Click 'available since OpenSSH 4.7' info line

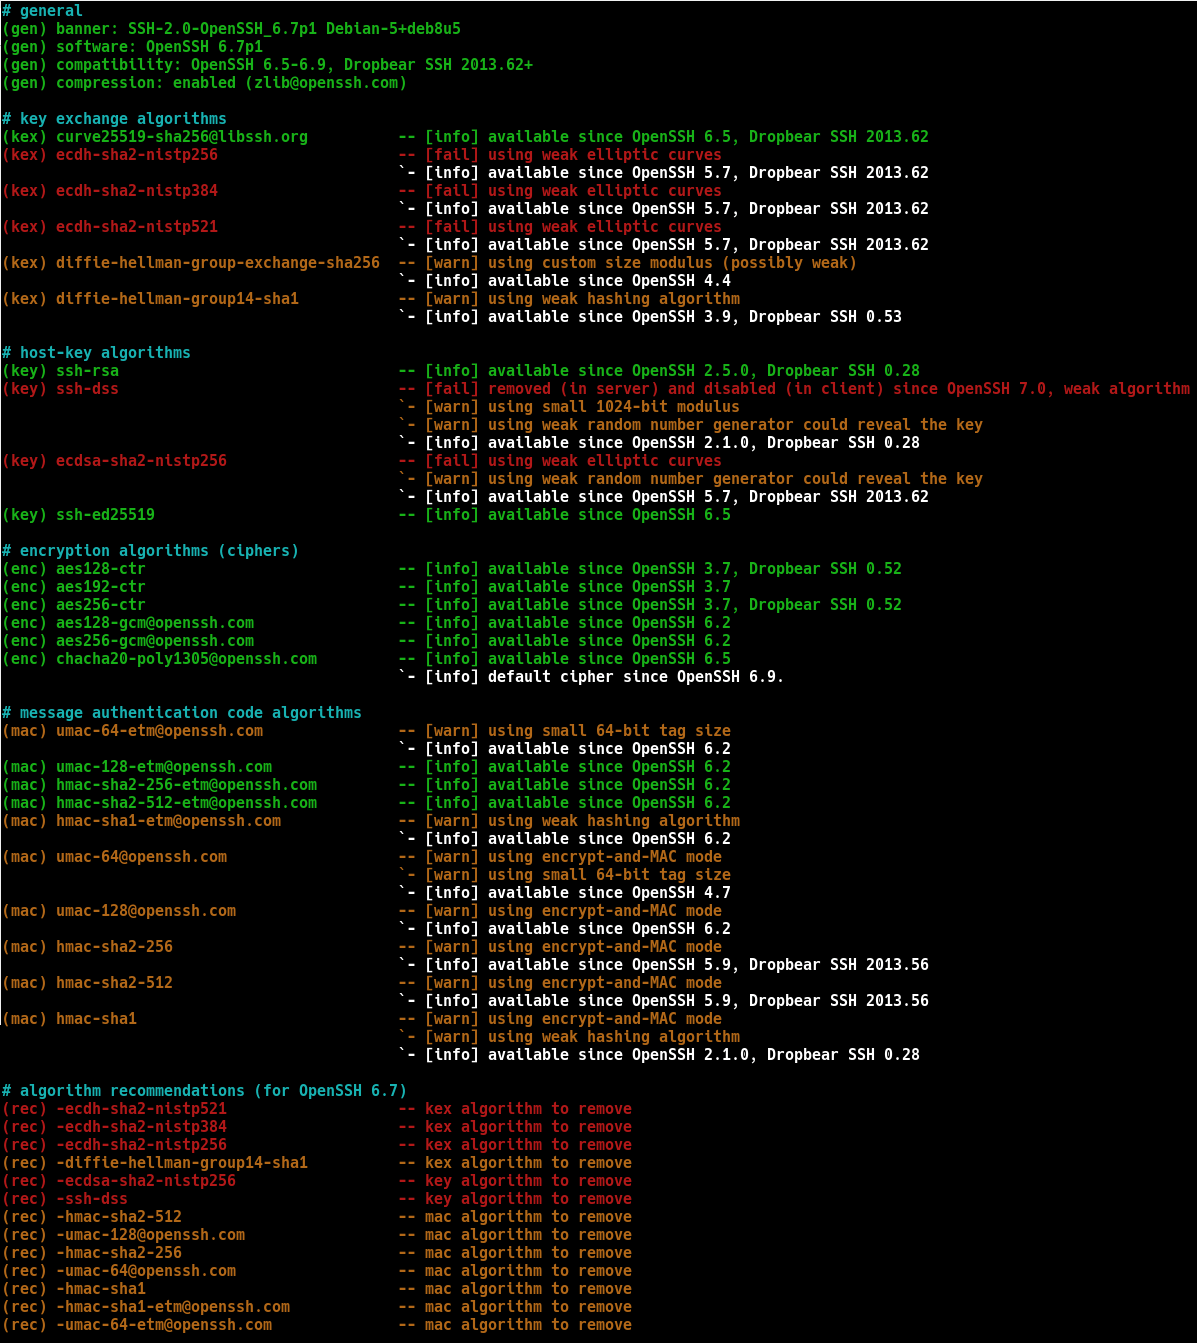[x=609, y=893]
